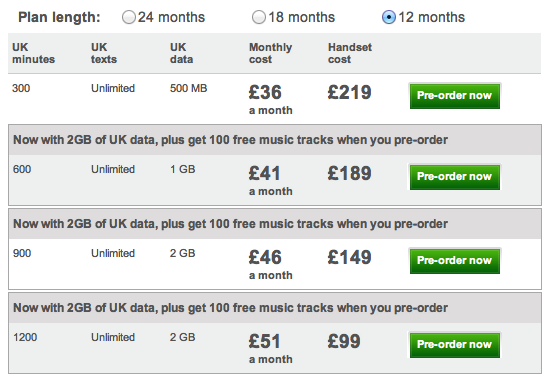Viewport: 547px width, 381px height.
Task: Click the Plan length label
Action: click(x=59, y=17)
